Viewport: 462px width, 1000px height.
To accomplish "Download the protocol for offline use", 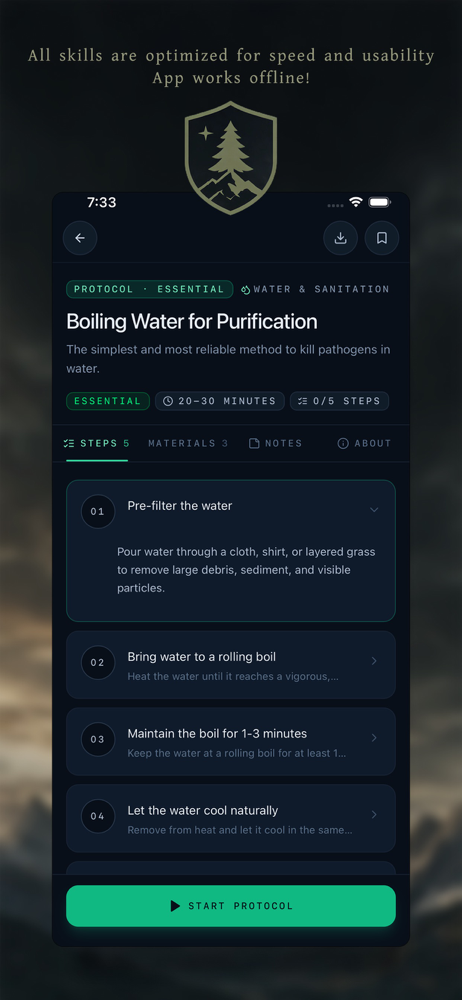I will [x=340, y=238].
